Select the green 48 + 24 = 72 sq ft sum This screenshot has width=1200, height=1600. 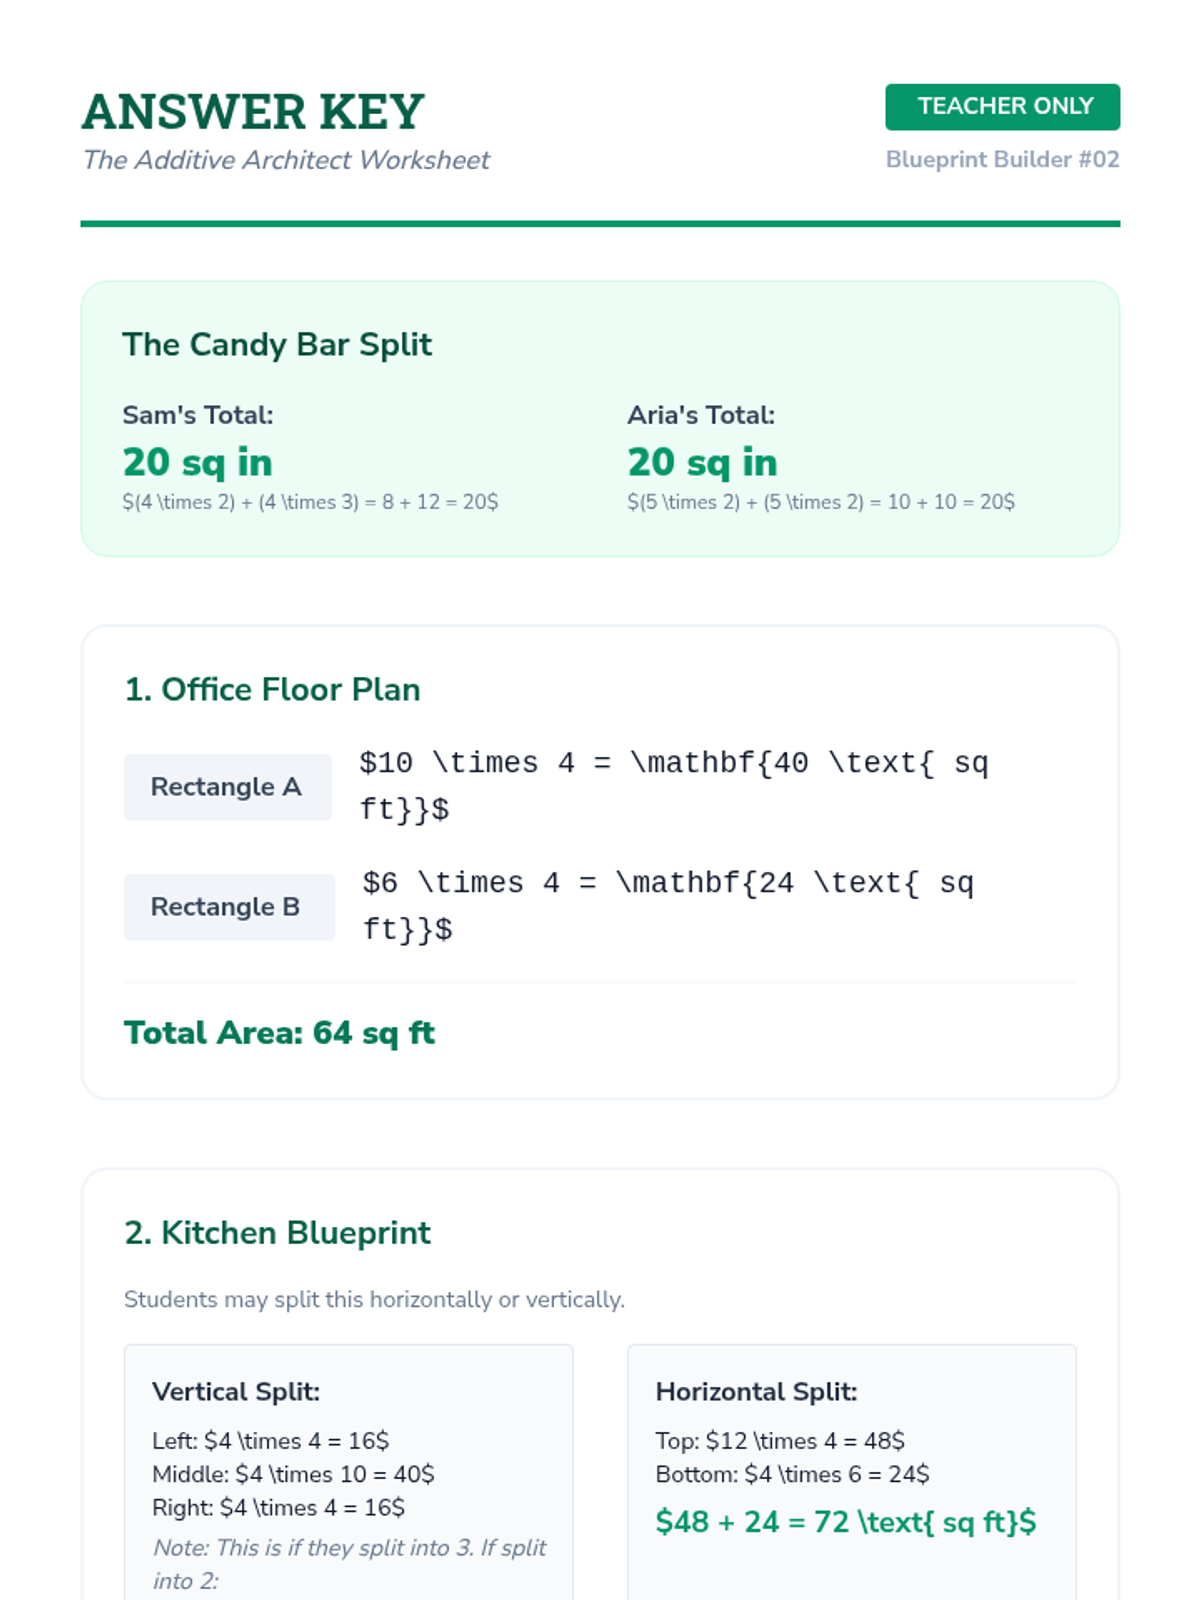[845, 1522]
